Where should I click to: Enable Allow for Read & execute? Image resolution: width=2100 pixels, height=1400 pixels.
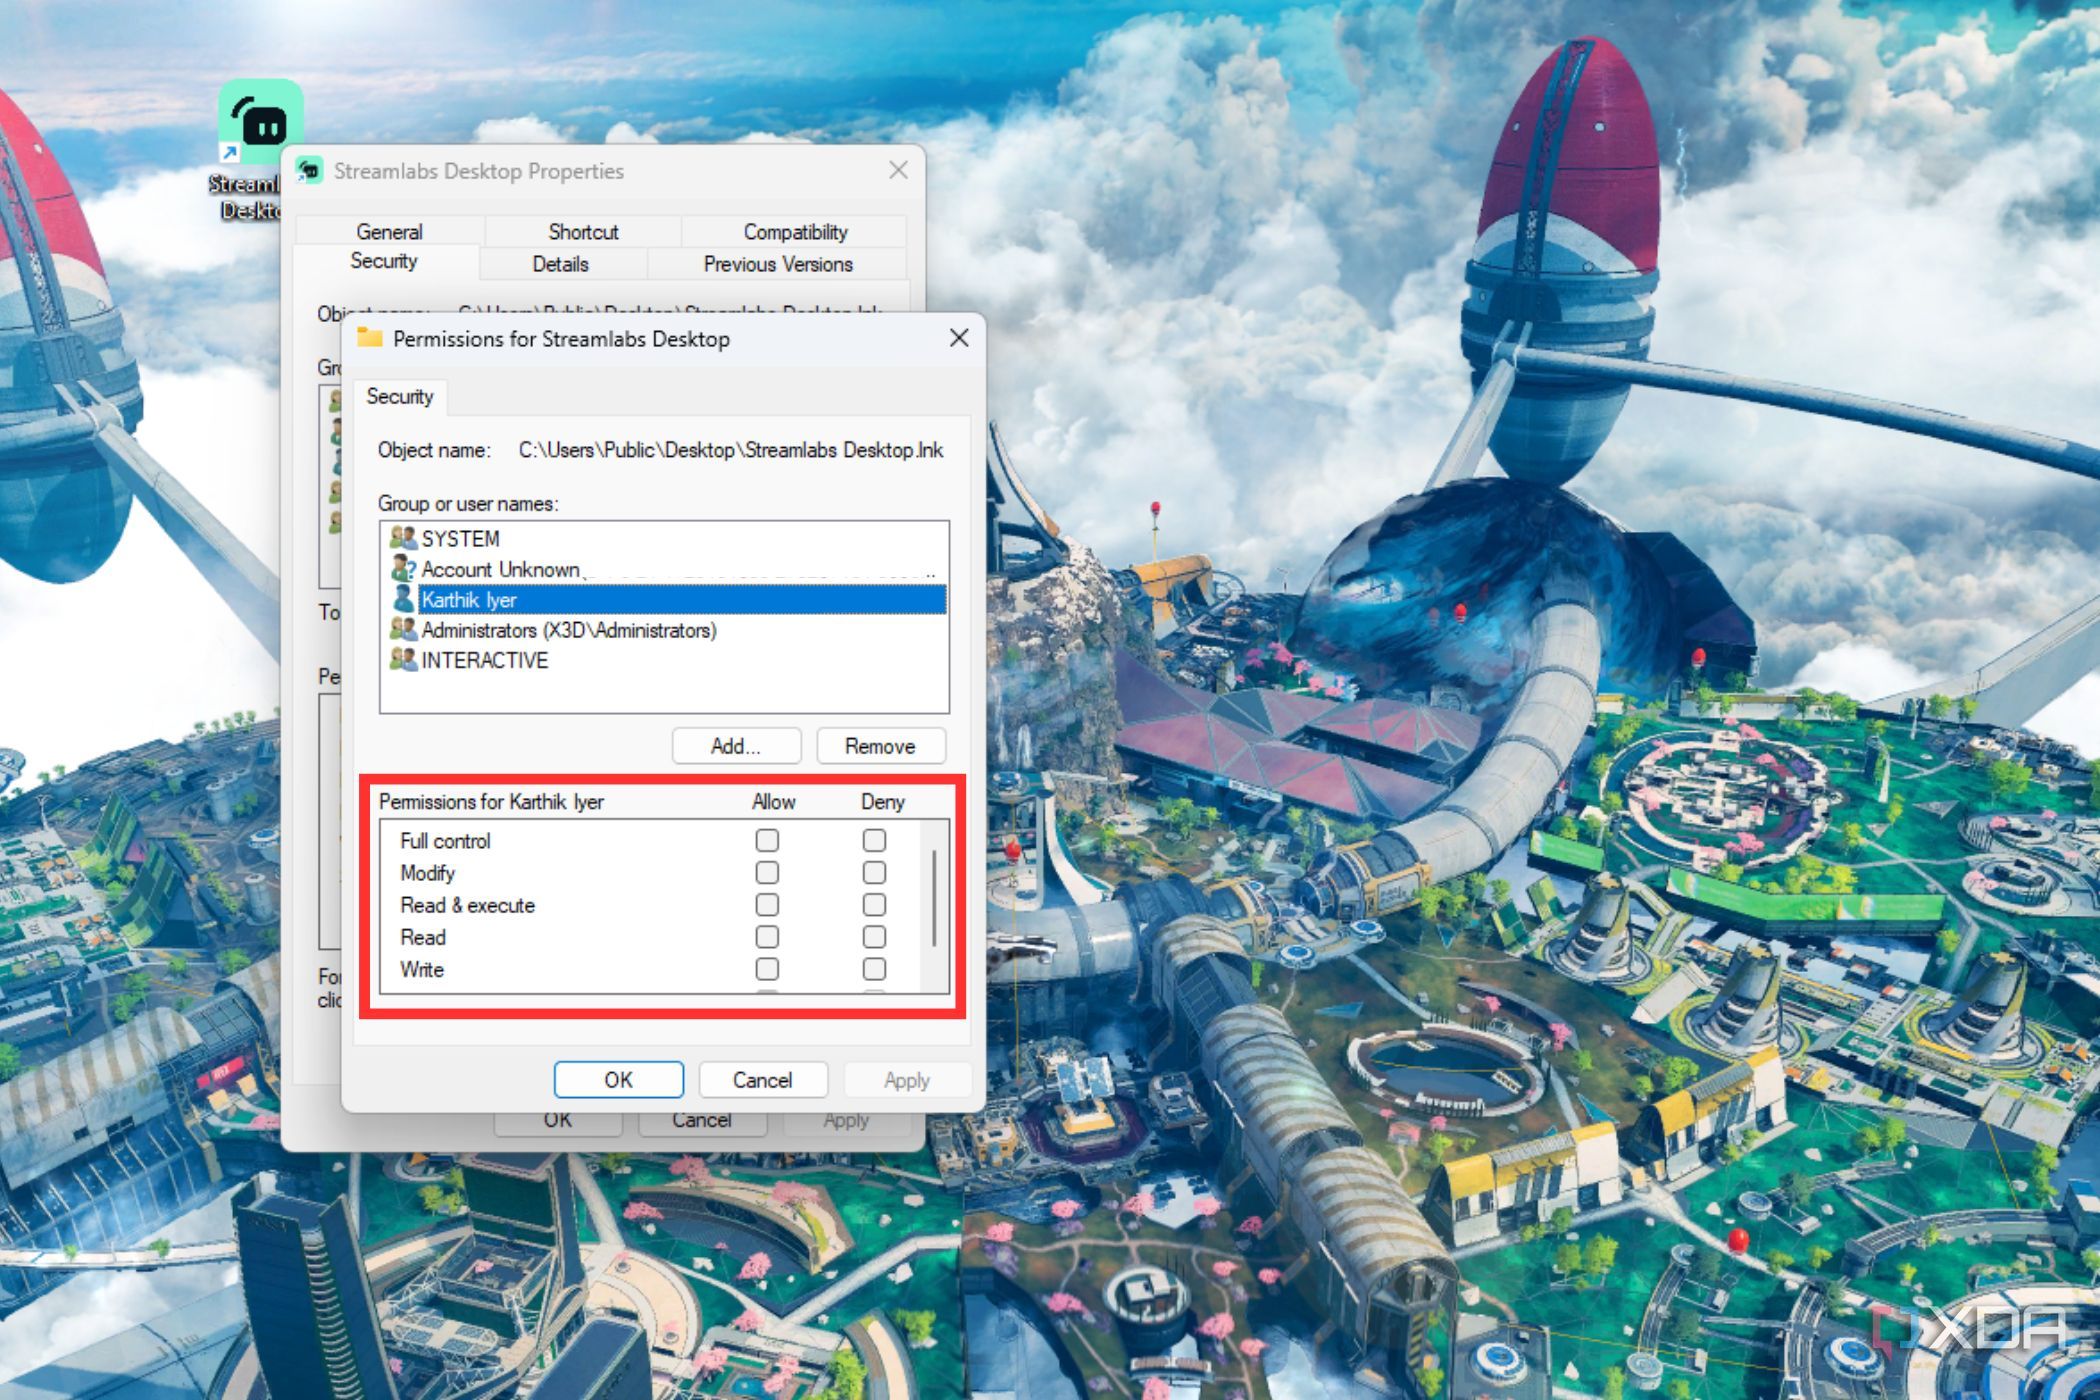point(767,904)
